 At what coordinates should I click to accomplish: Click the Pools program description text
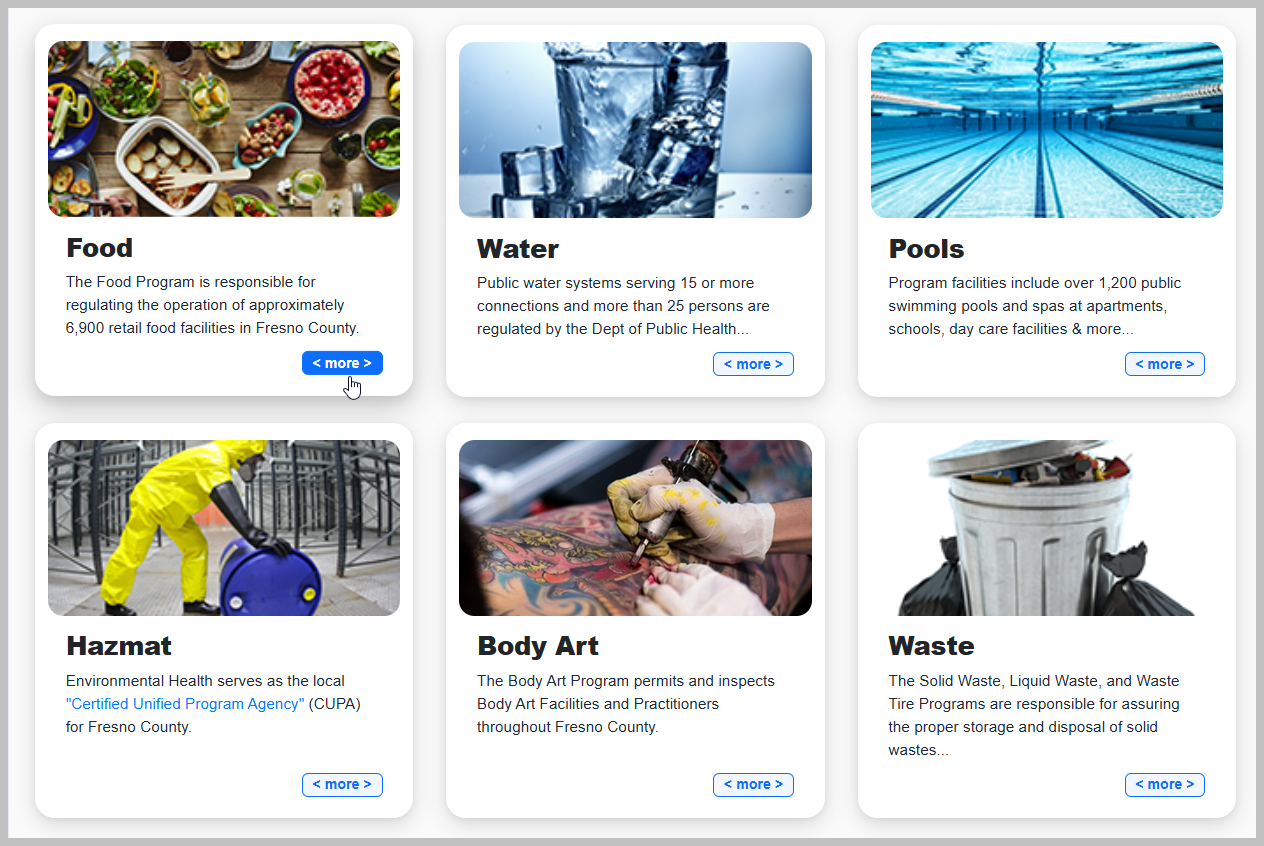1035,306
